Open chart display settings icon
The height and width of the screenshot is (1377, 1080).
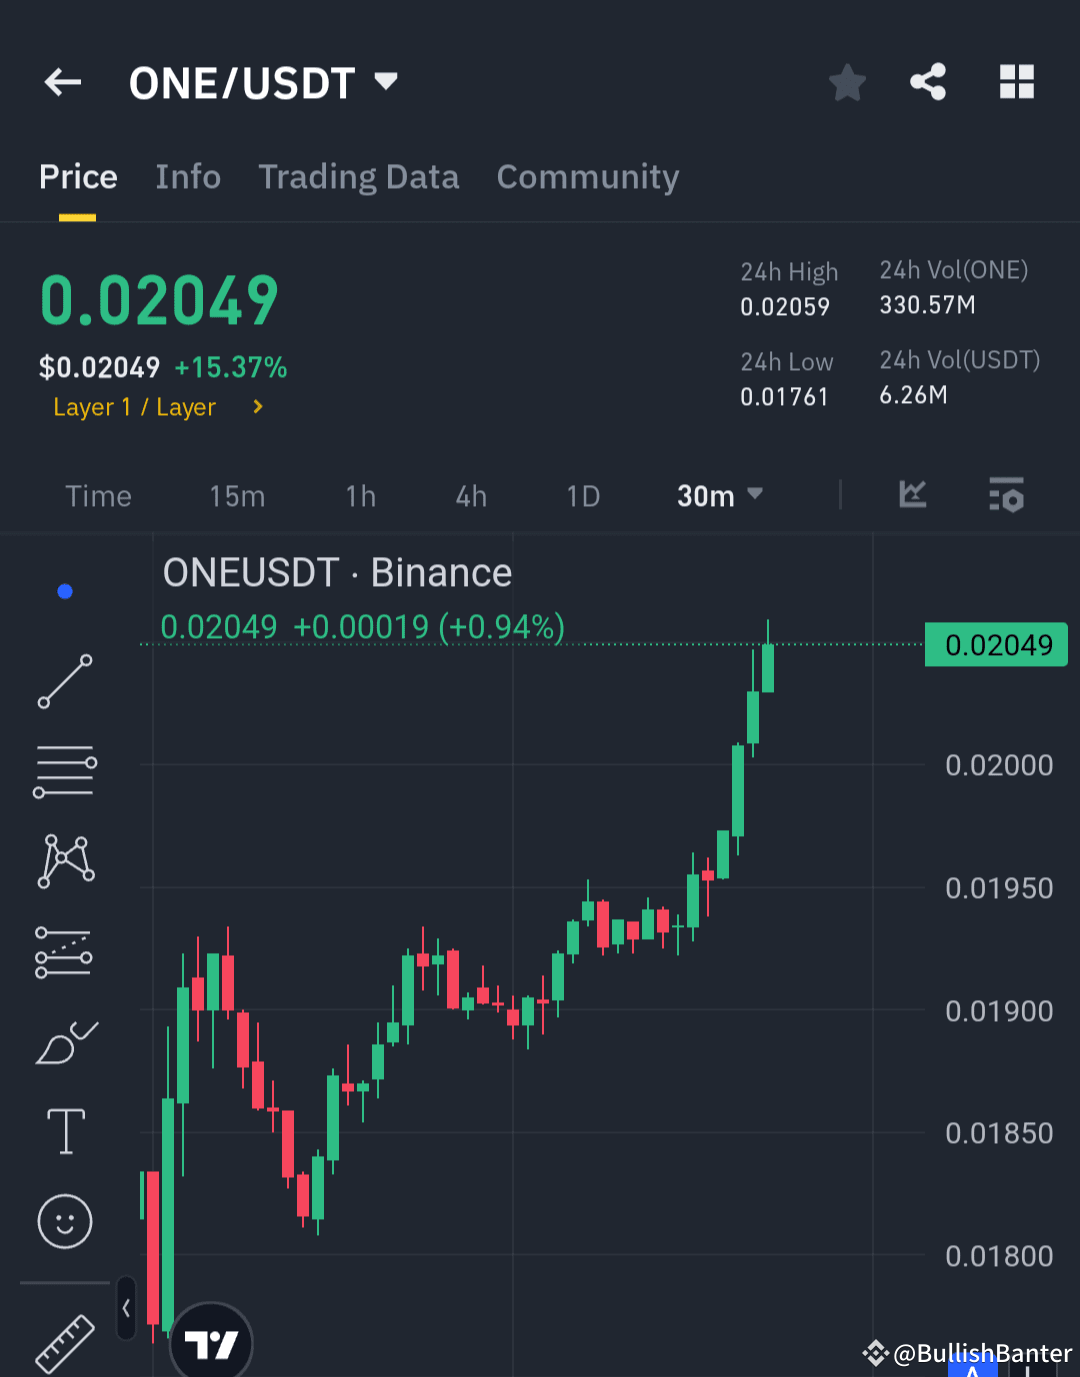pyautogui.click(x=1006, y=495)
